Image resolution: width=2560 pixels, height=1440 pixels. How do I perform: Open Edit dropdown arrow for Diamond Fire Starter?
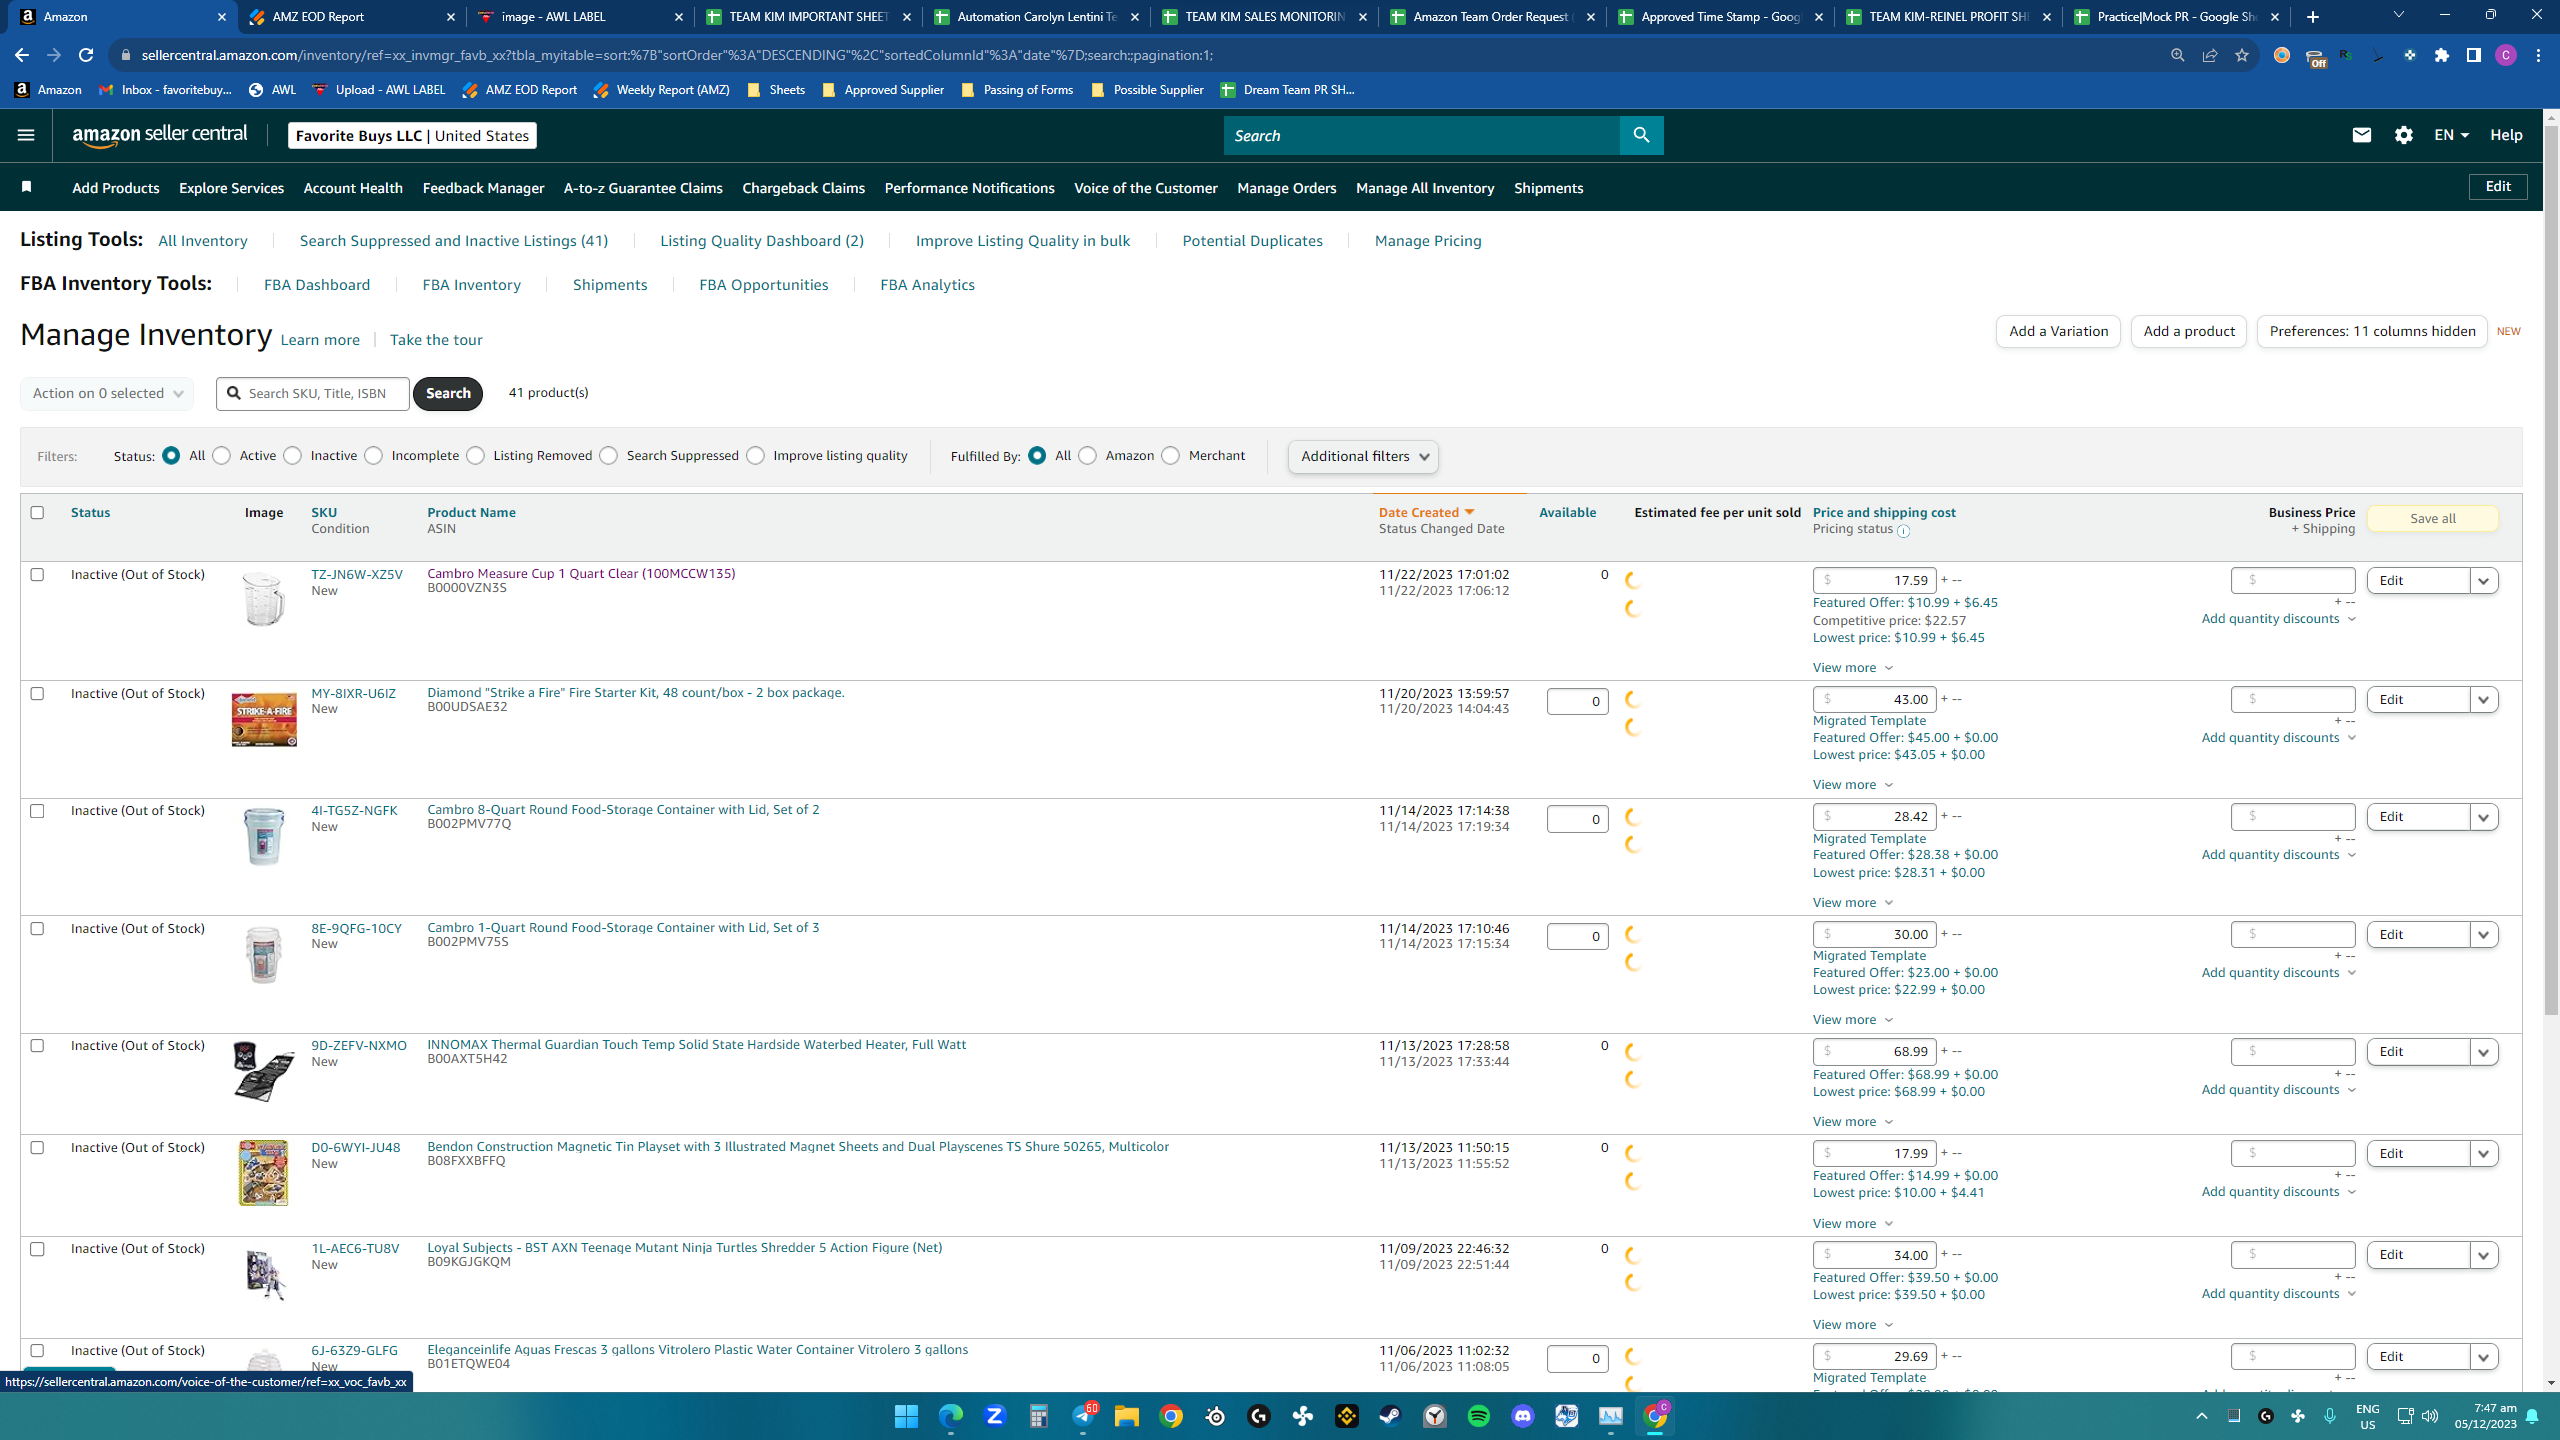pyautogui.click(x=2484, y=700)
